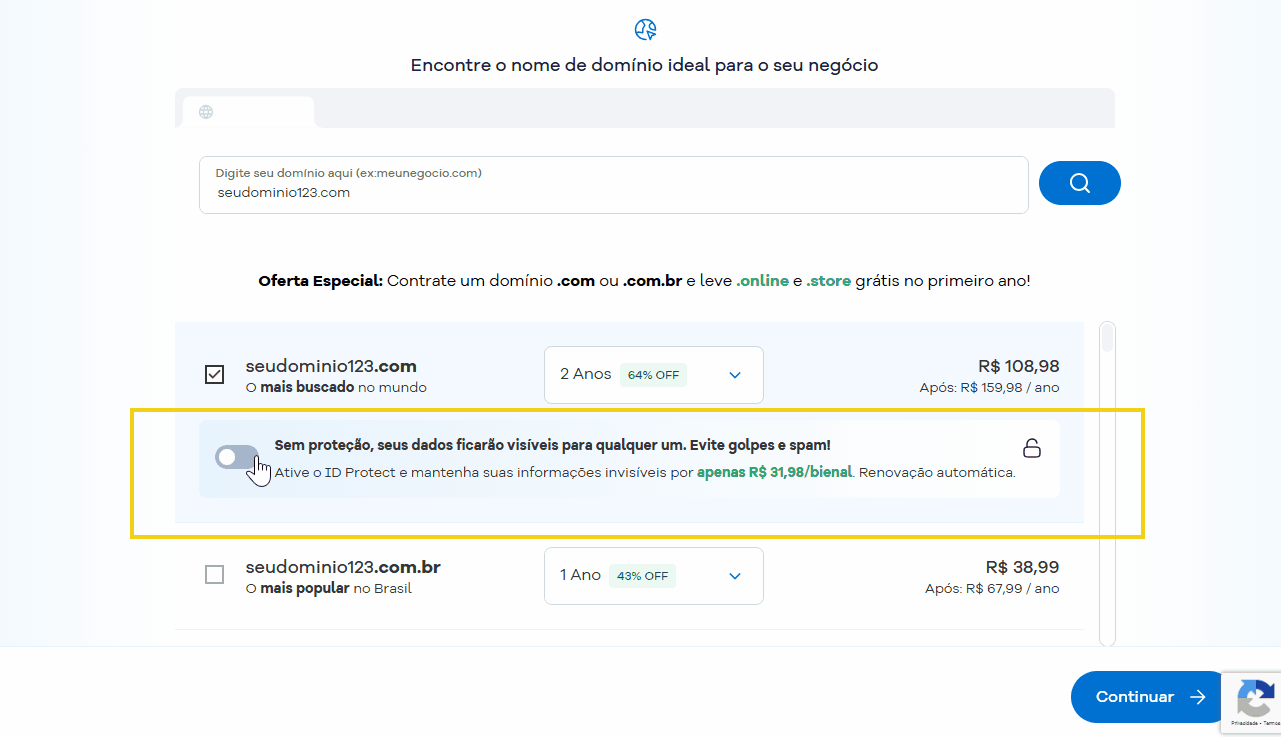Click the green .online offer text
This screenshot has width=1281, height=737.
coord(762,281)
